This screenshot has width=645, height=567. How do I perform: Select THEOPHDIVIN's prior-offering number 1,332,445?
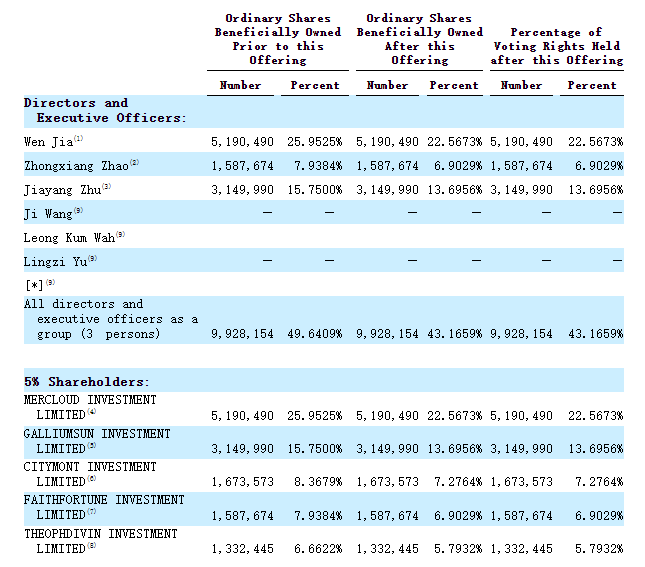tap(242, 549)
